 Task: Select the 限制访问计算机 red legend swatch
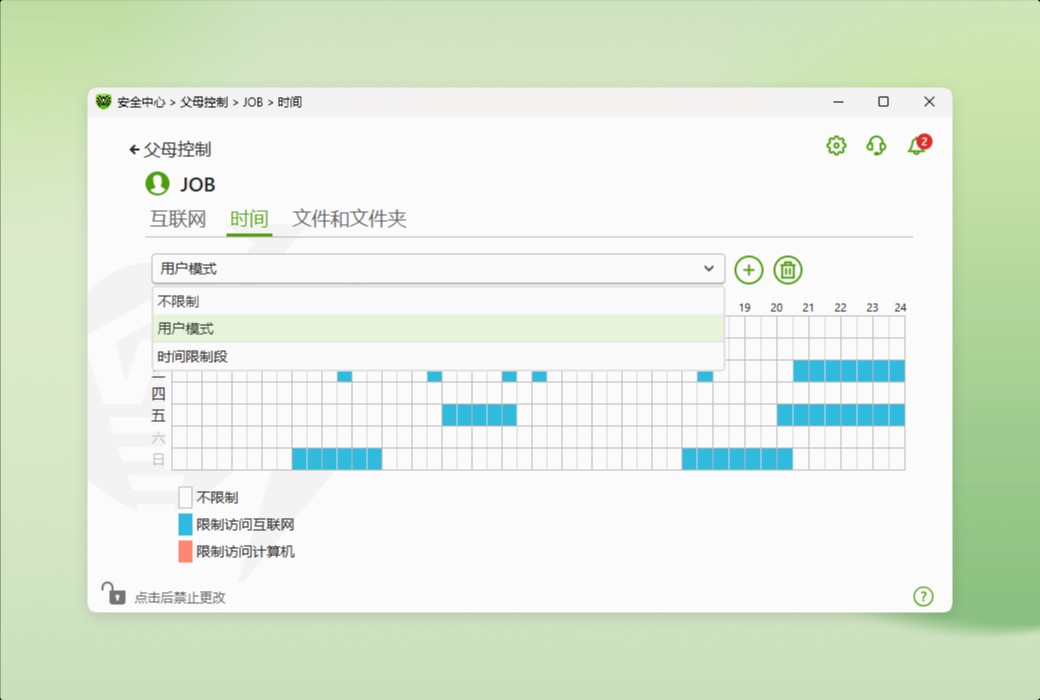[185, 551]
